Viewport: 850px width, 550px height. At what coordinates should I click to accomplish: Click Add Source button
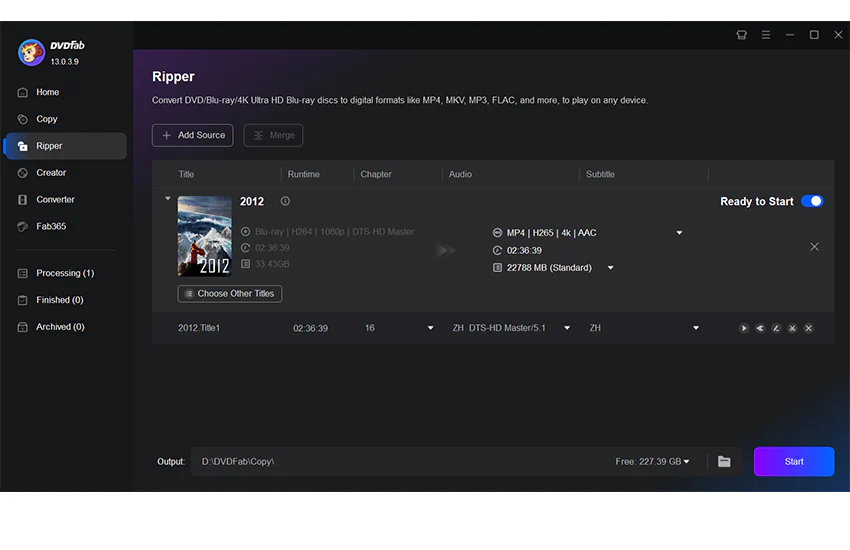192,135
